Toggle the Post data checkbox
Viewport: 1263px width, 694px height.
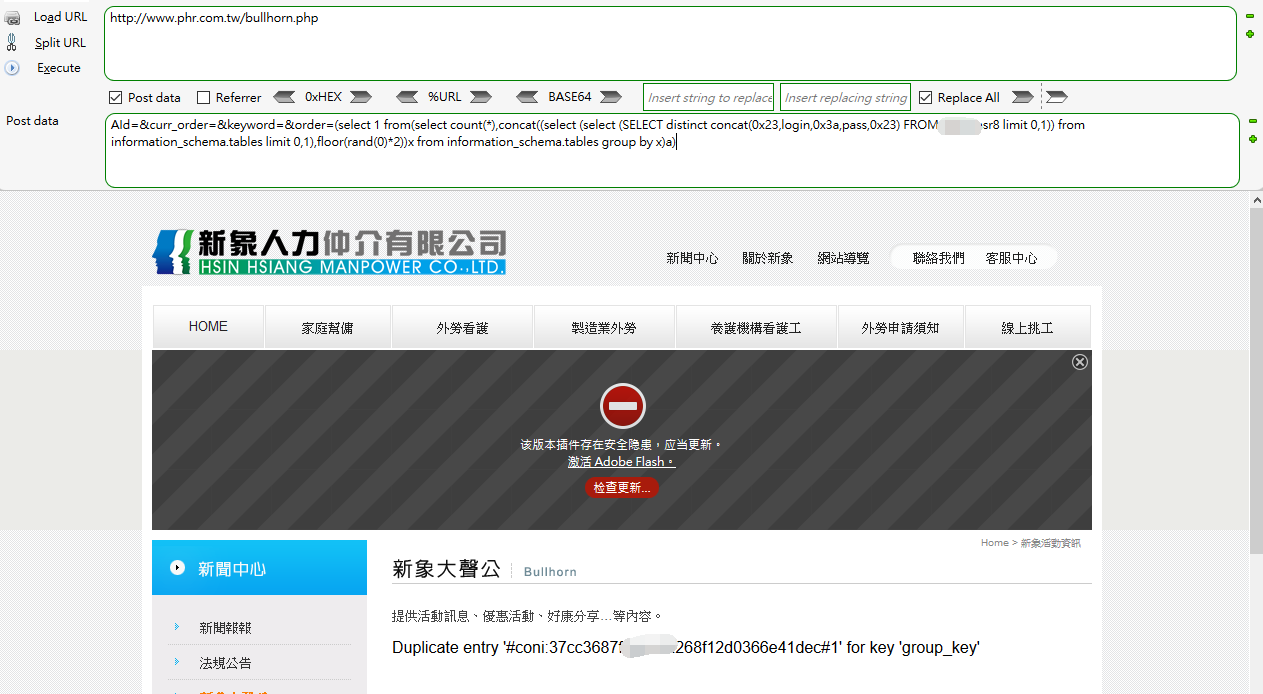[116, 98]
